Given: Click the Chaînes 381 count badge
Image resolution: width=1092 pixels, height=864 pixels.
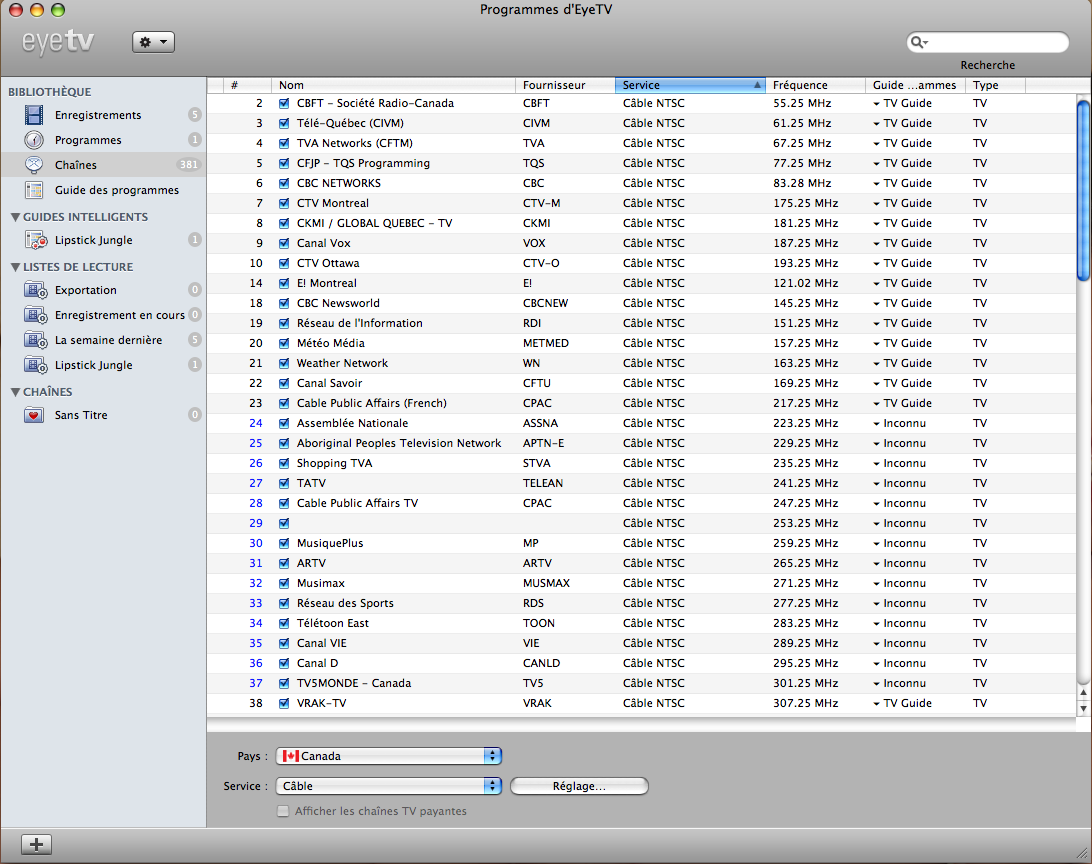Looking at the screenshot, I should click(x=189, y=165).
